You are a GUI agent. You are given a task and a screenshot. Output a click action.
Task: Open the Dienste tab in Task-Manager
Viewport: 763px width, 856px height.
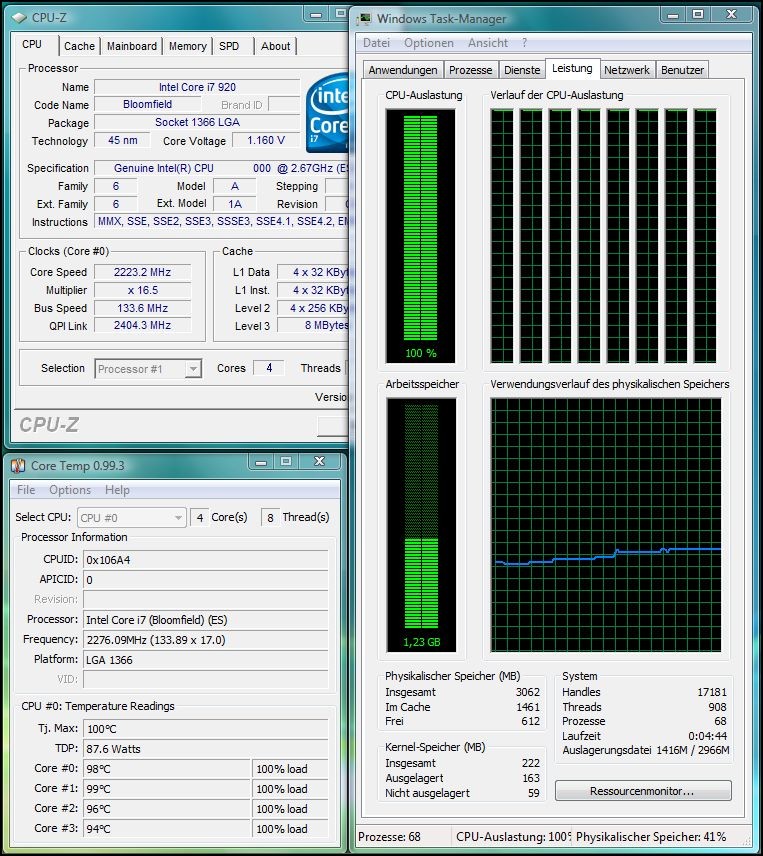click(x=522, y=70)
